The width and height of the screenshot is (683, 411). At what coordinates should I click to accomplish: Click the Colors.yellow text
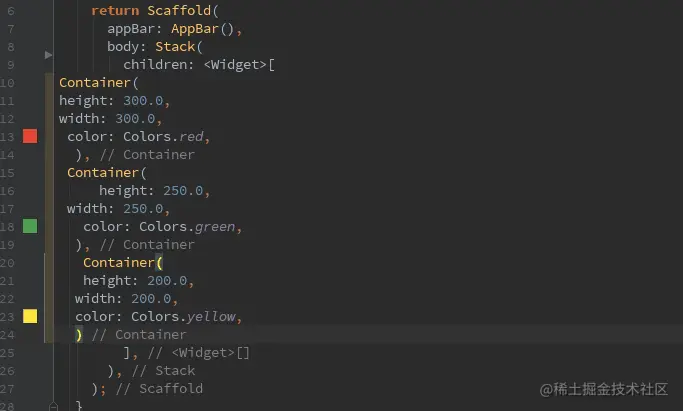pos(183,317)
